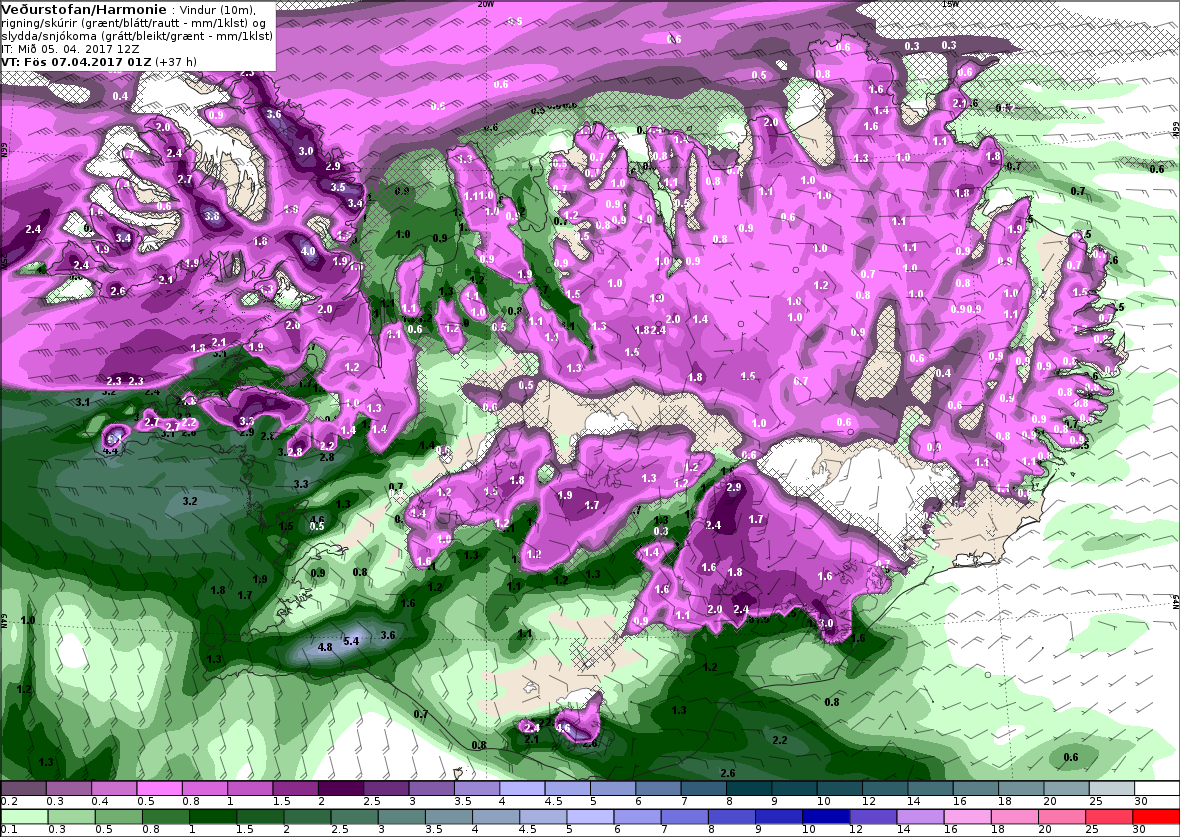This screenshot has width=1180, height=837.
Task: Click the bright pink 0.5 legend swatch
Action: (x=160, y=787)
